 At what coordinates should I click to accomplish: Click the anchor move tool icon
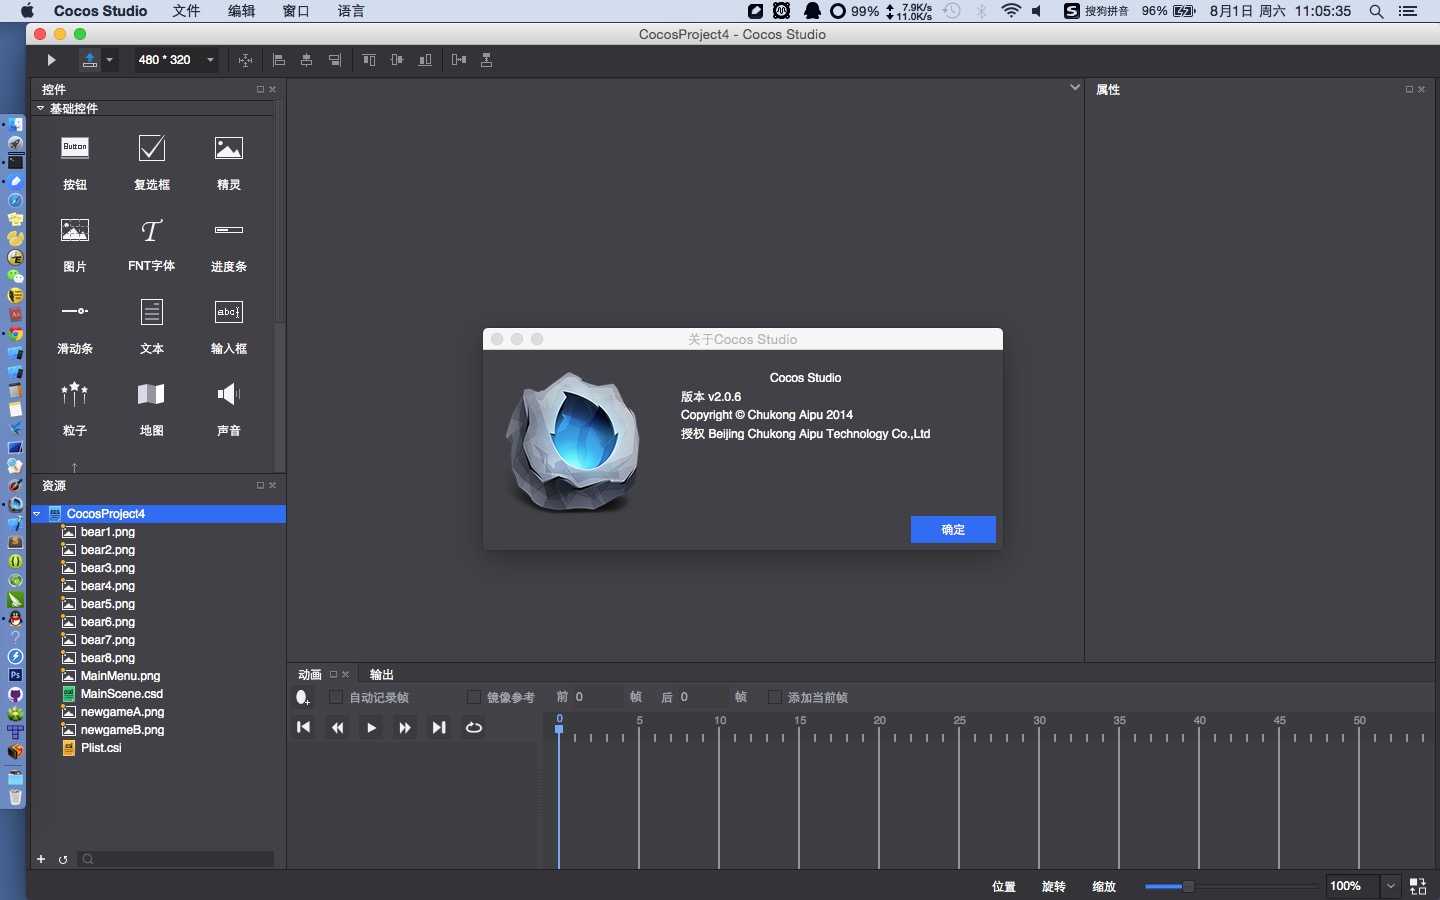pos(245,60)
